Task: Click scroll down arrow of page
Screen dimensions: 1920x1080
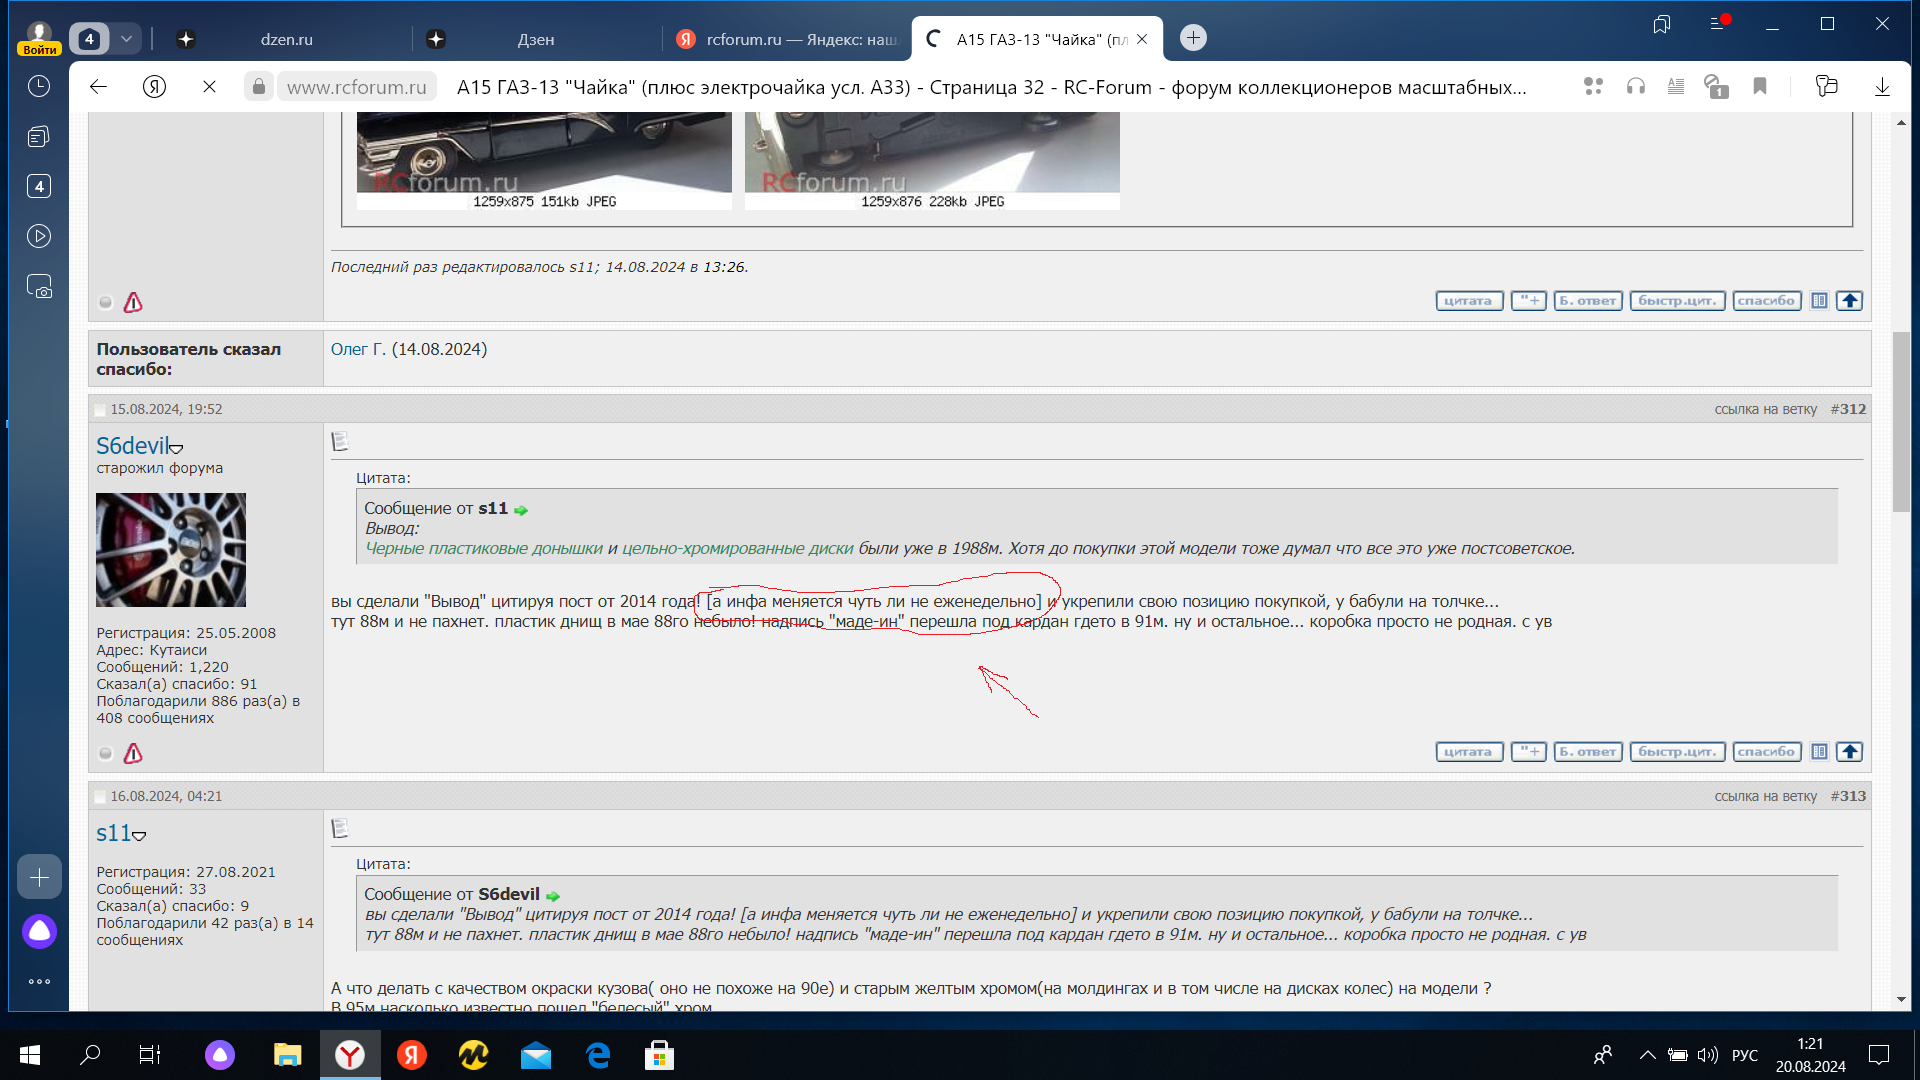Action: click(1900, 999)
